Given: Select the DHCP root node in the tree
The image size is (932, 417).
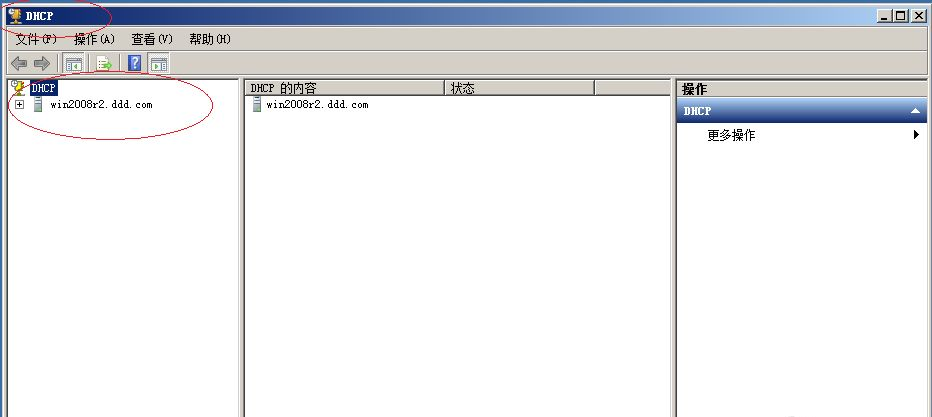Looking at the screenshot, I should [44, 88].
